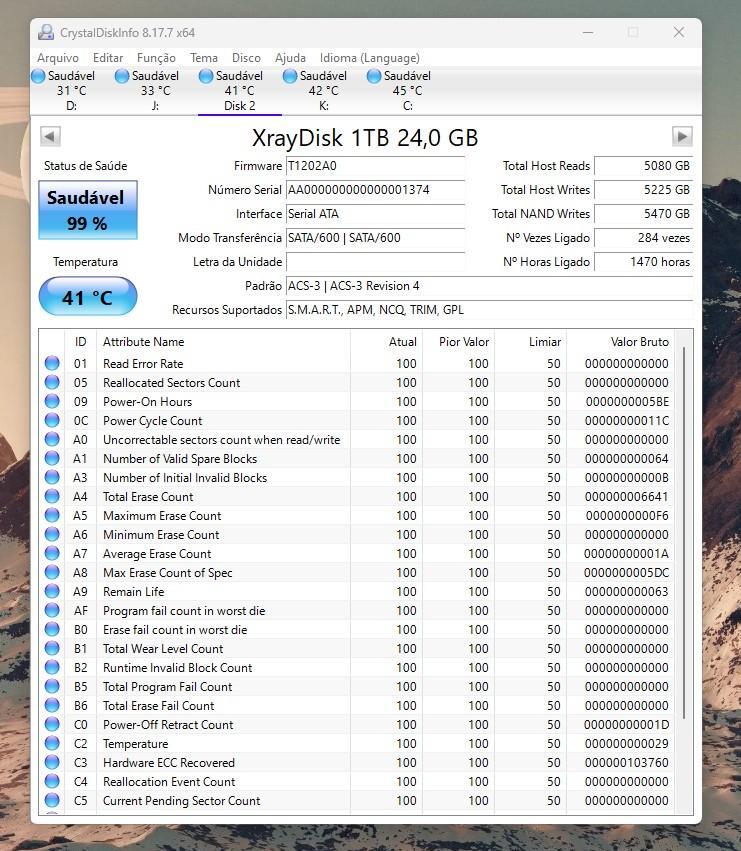
Task: Click the Pior Valor column header
Action: coord(458,342)
